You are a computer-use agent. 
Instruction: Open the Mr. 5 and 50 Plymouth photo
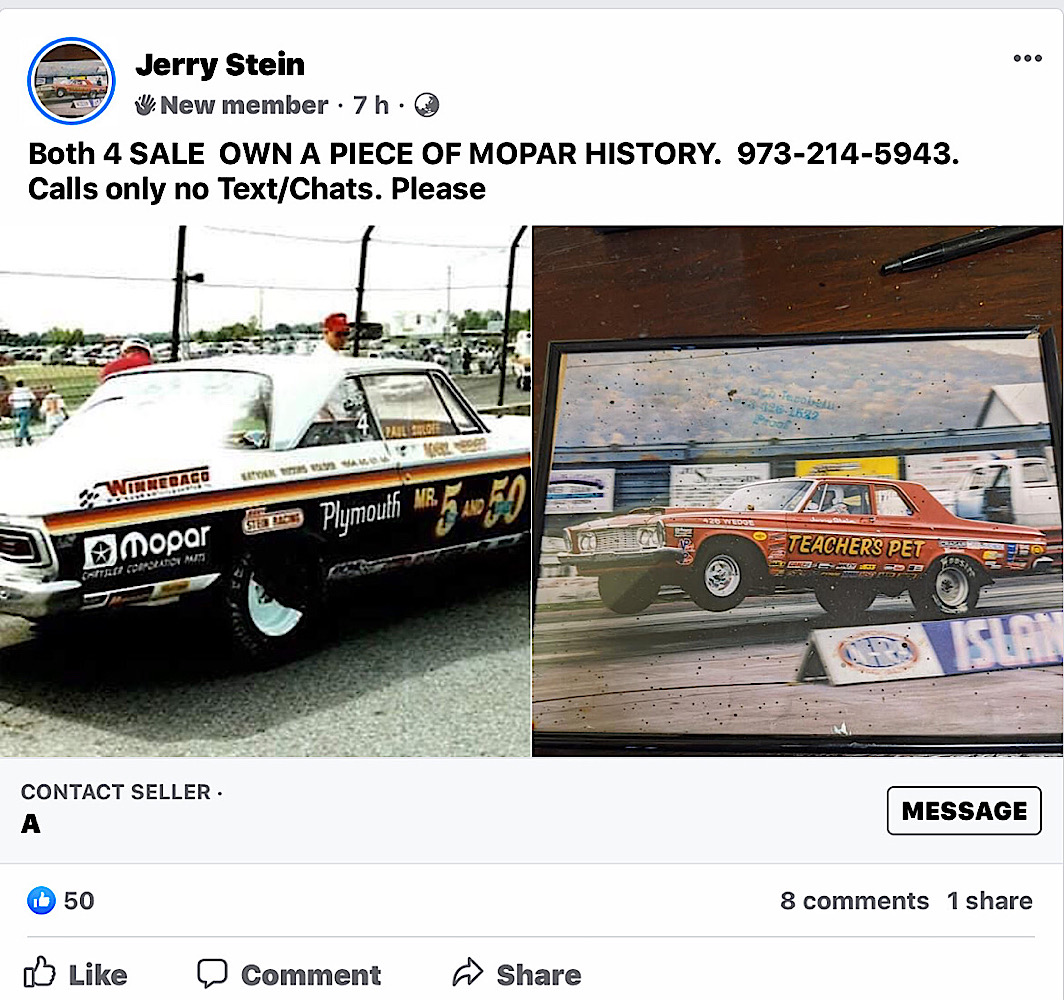coord(265,491)
